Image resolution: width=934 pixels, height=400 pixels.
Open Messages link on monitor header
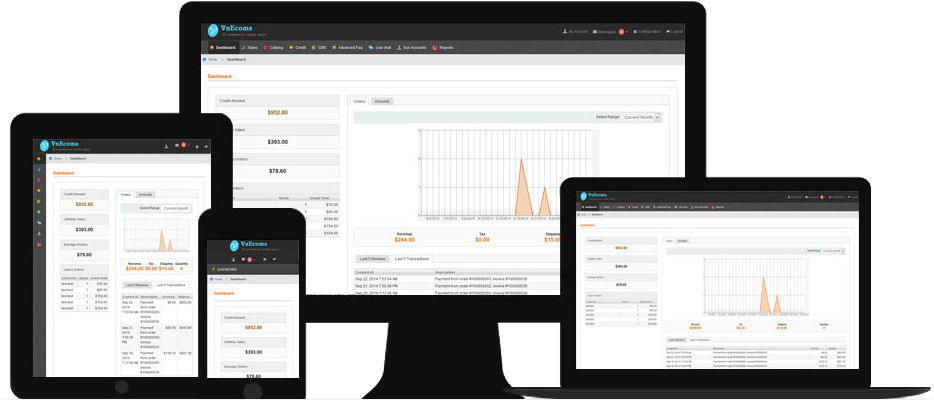coord(604,32)
